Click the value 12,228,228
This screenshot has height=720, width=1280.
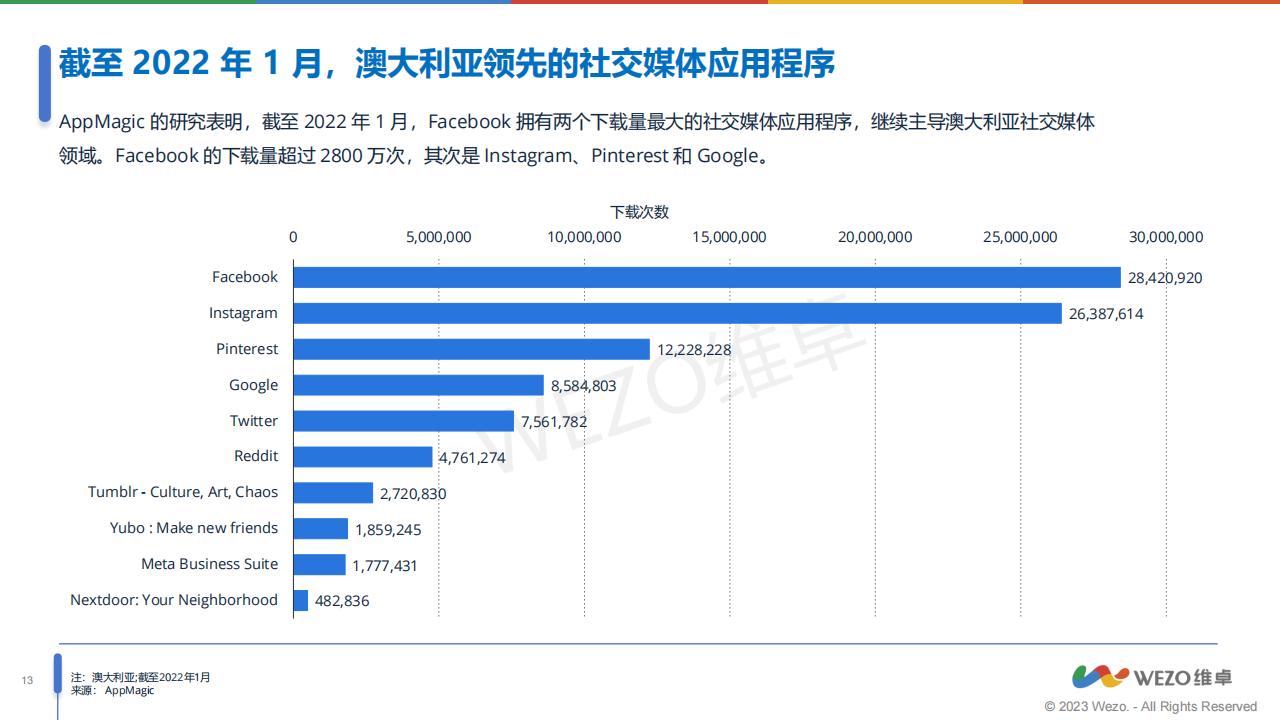tap(694, 350)
